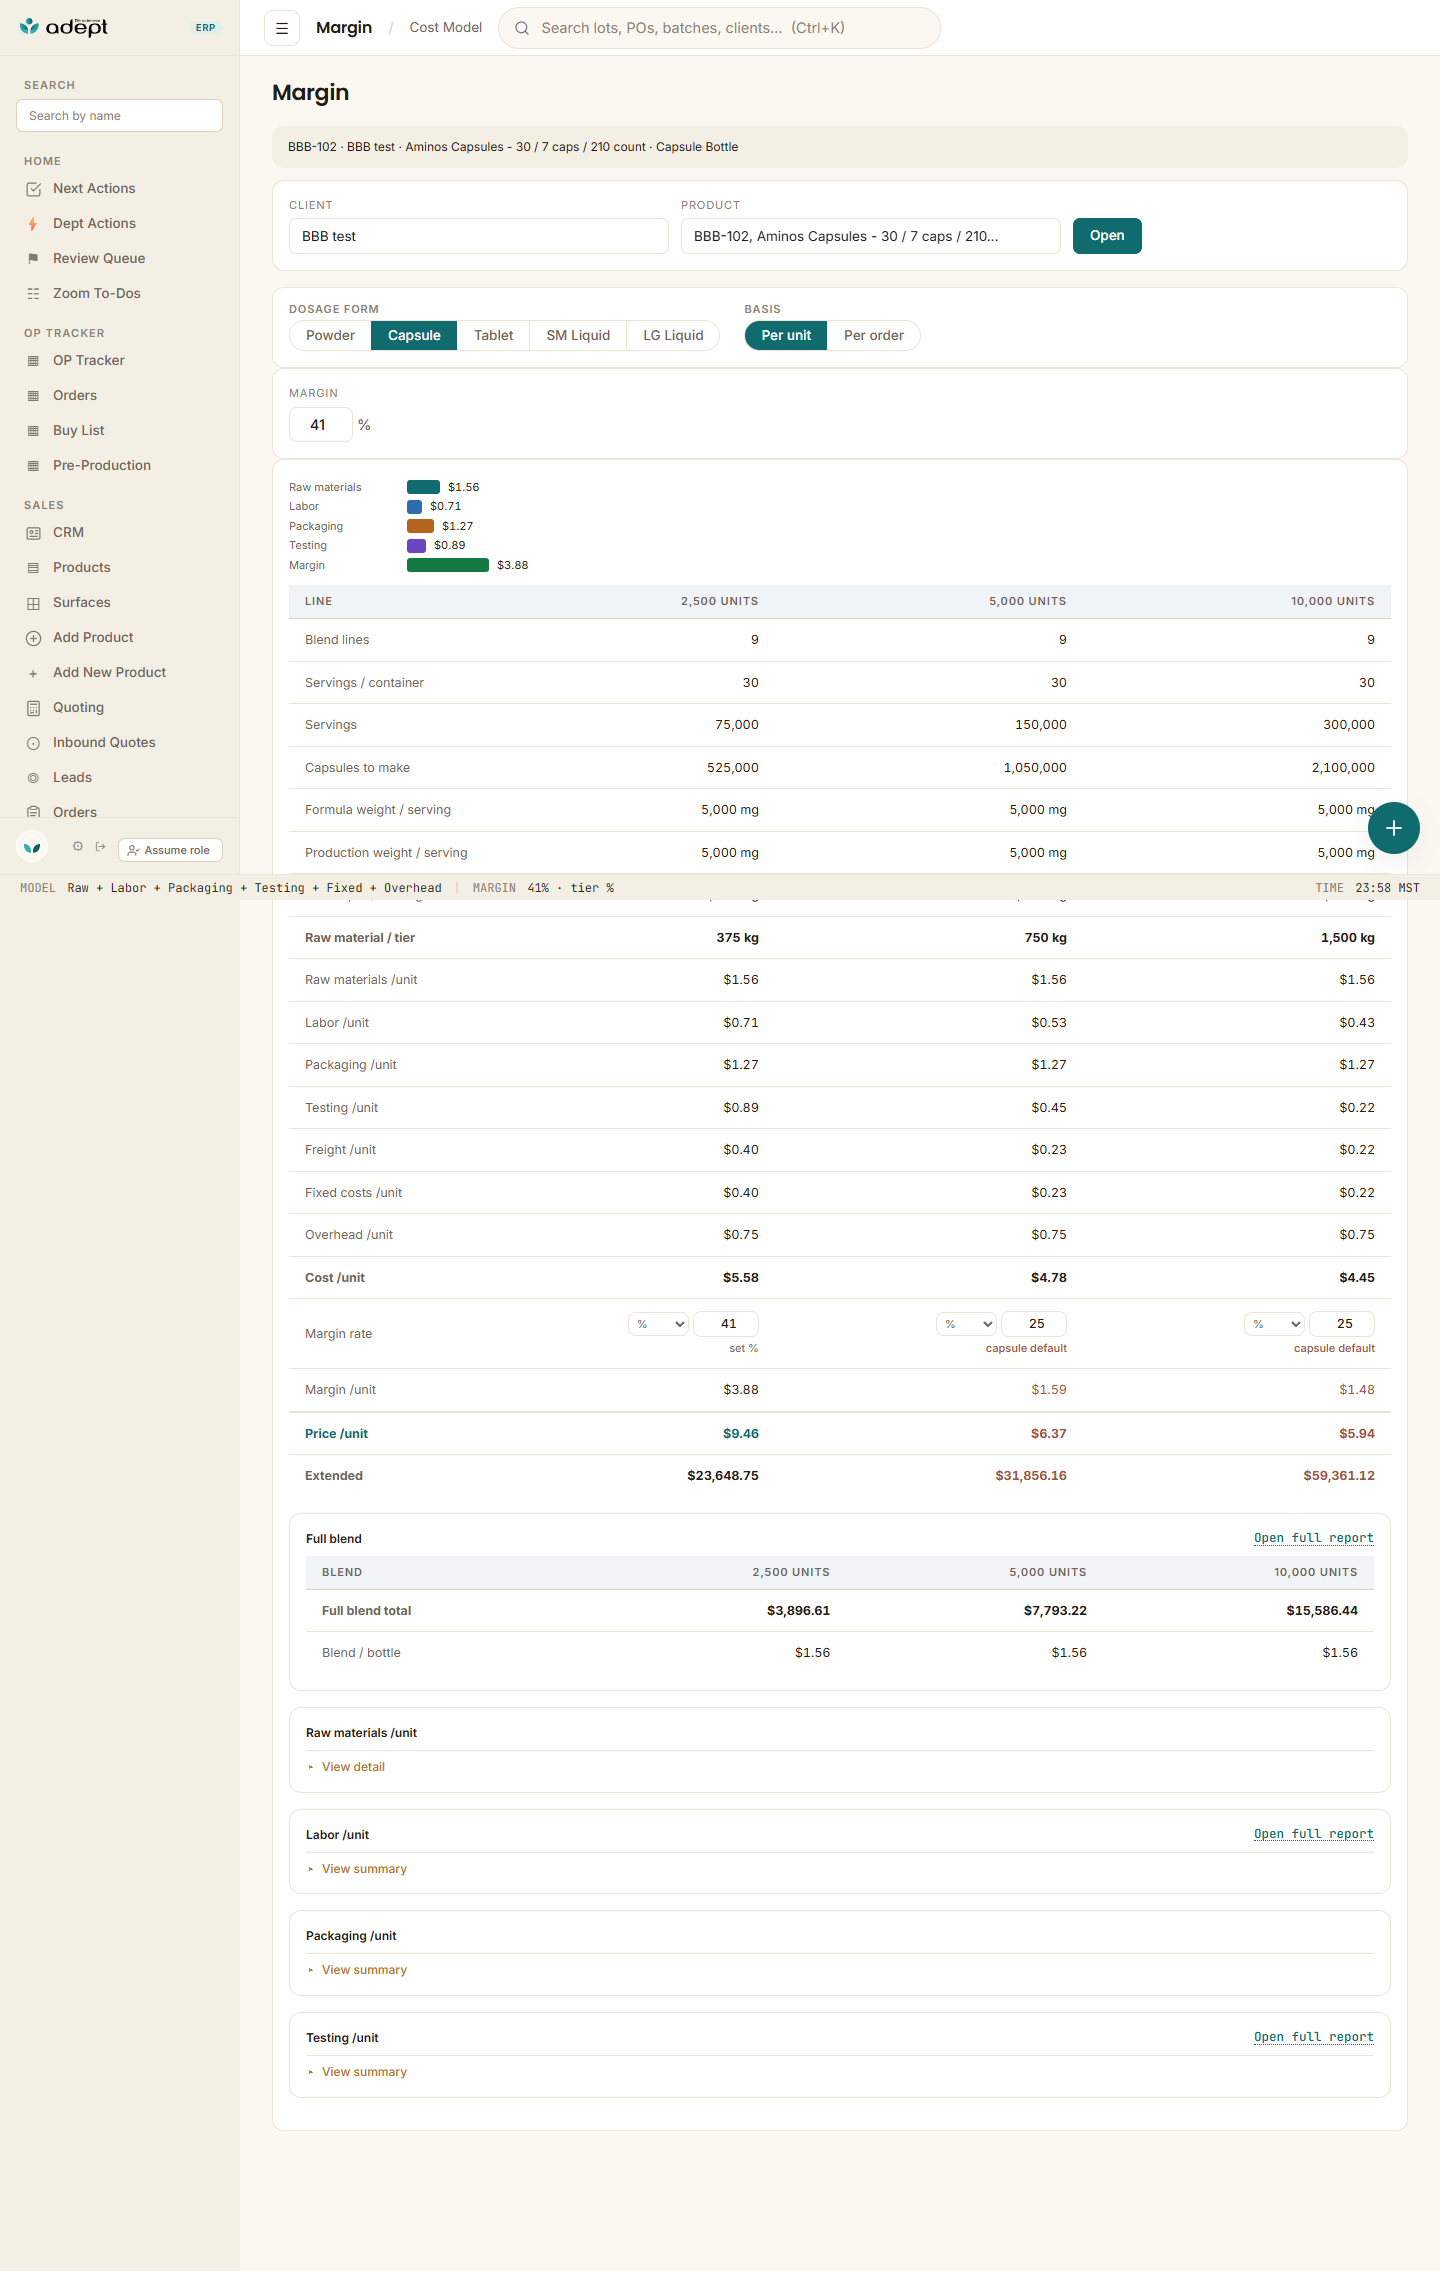Click the Inbound Quotes clock icon

tap(33, 743)
